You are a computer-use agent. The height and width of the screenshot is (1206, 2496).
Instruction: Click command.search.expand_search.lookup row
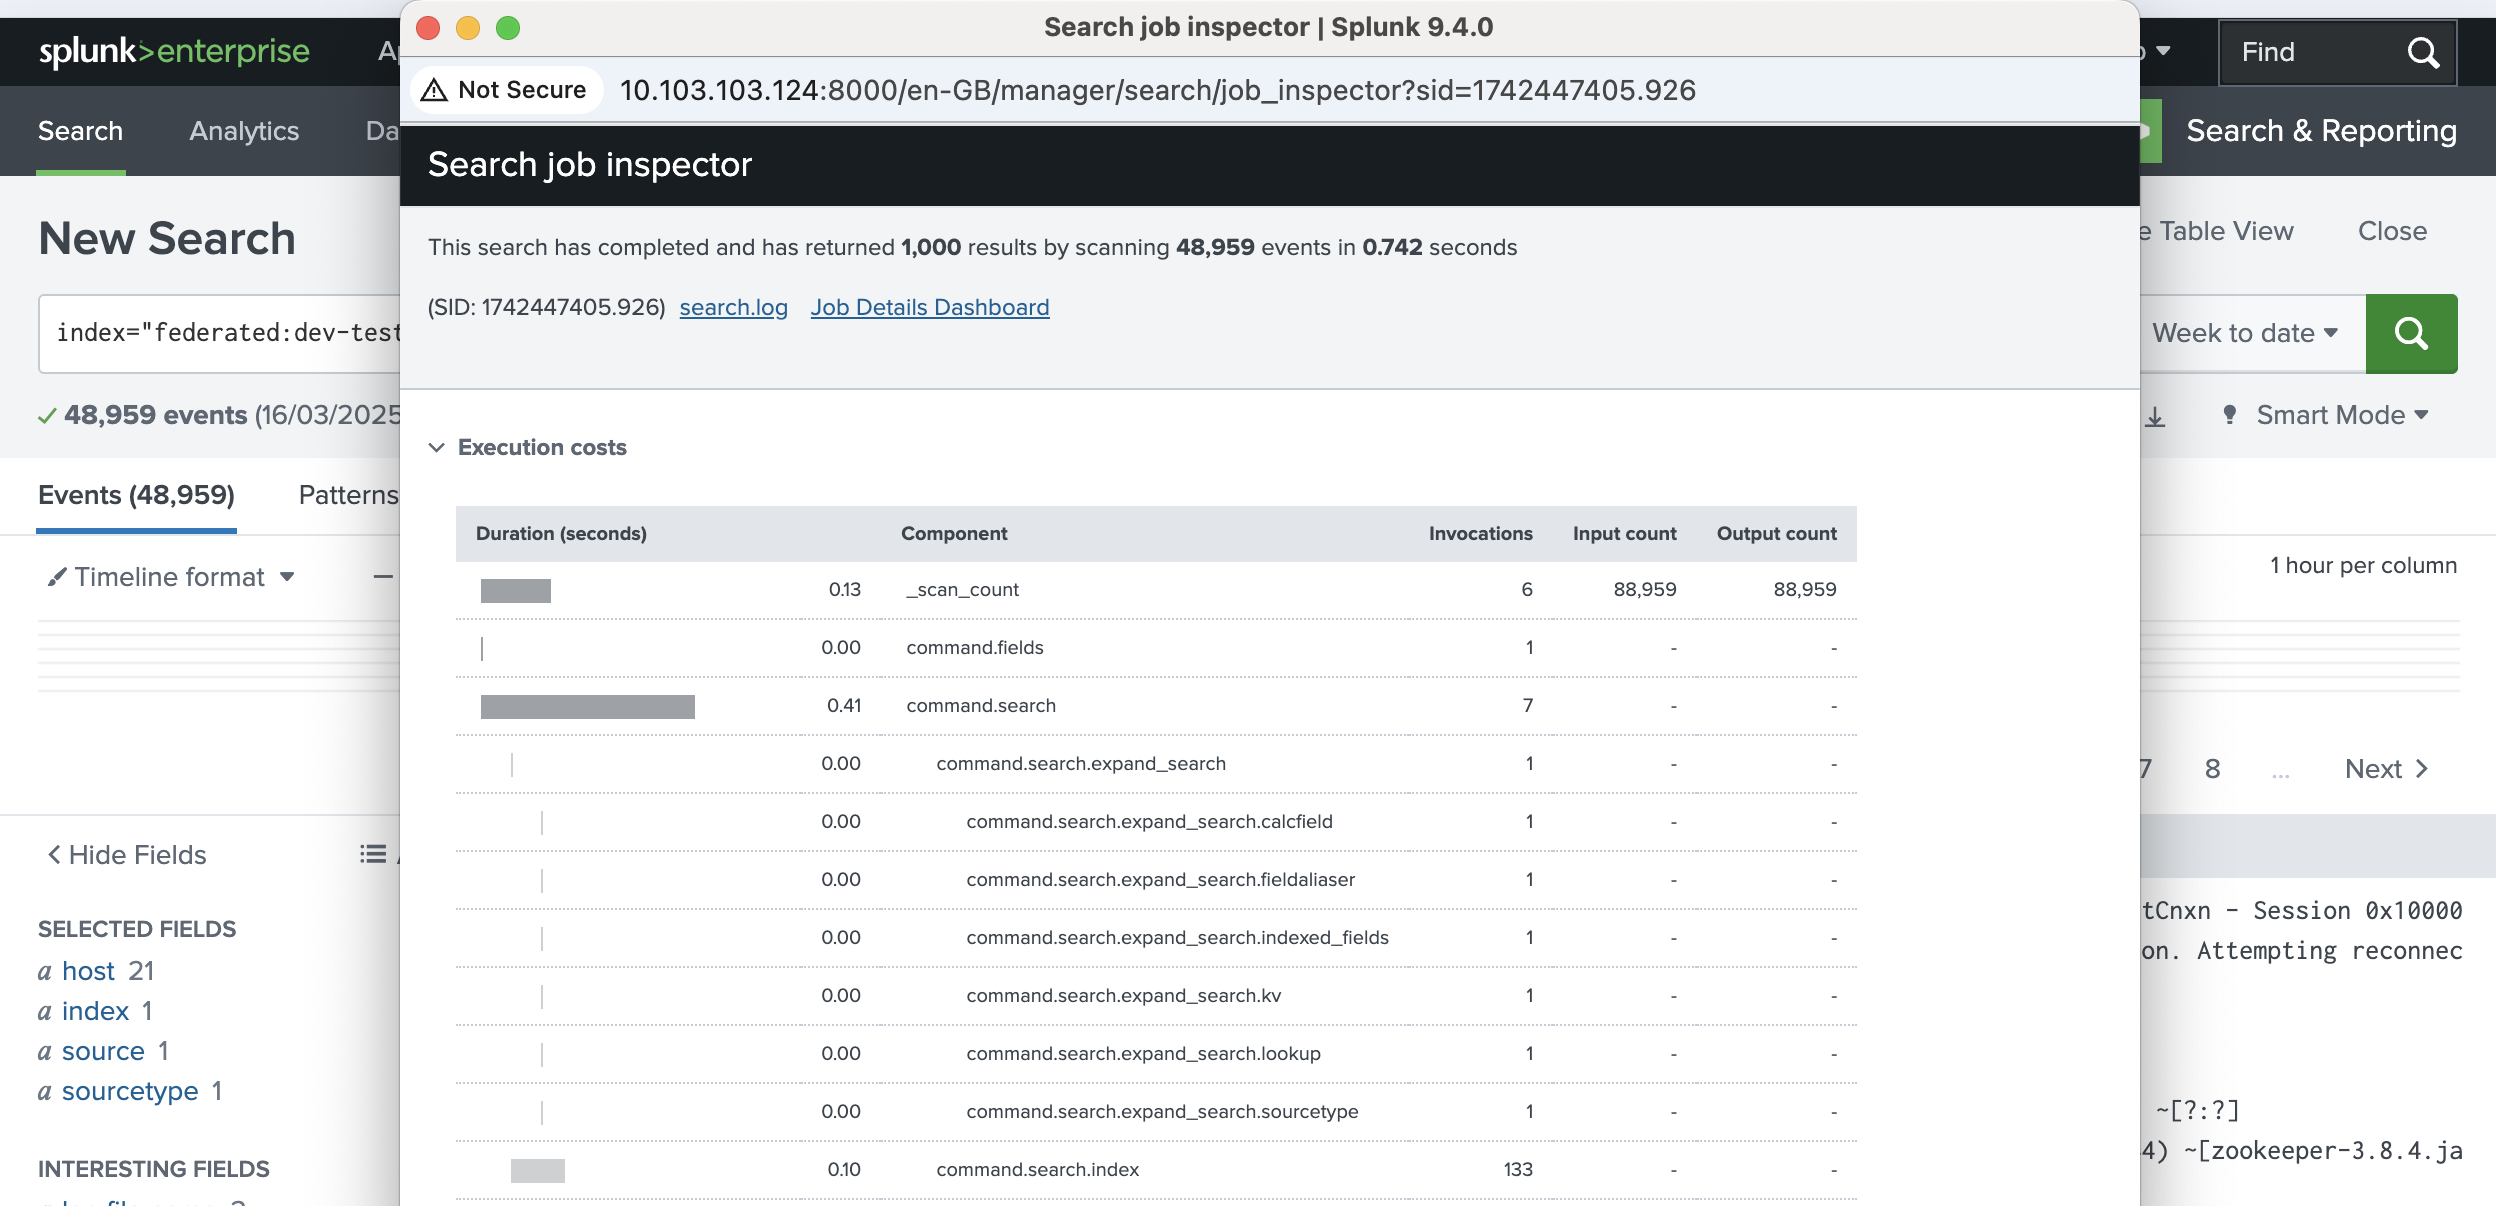pyautogui.click(x=1156, y=1054)
